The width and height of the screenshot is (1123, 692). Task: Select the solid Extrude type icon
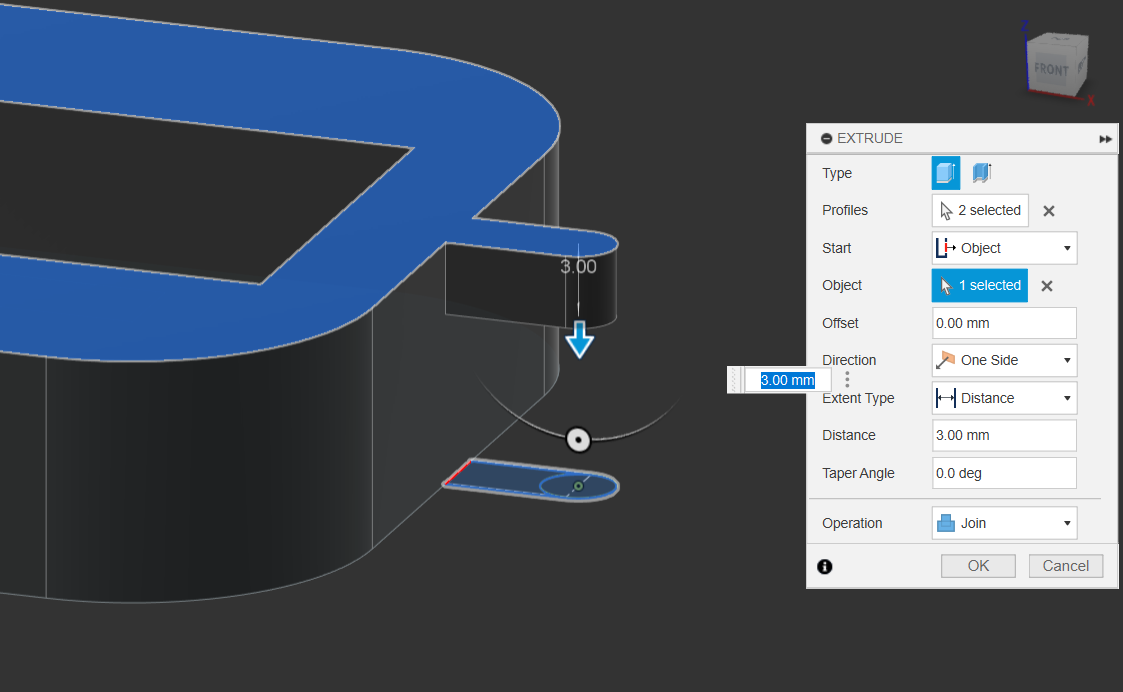click(945, 173)
